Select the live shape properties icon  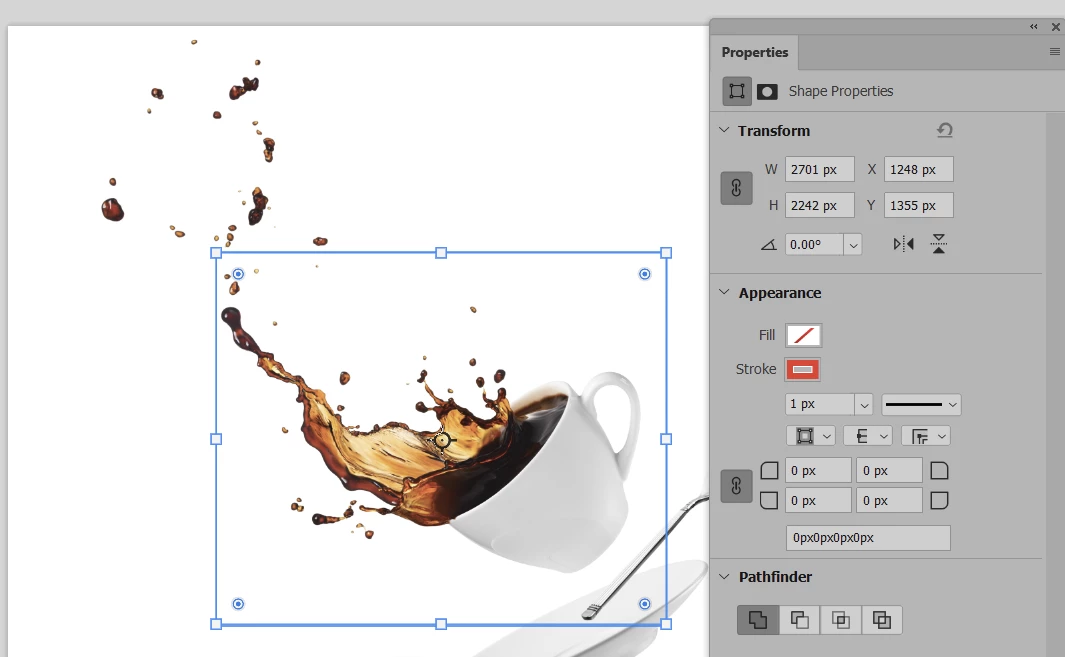737,91
